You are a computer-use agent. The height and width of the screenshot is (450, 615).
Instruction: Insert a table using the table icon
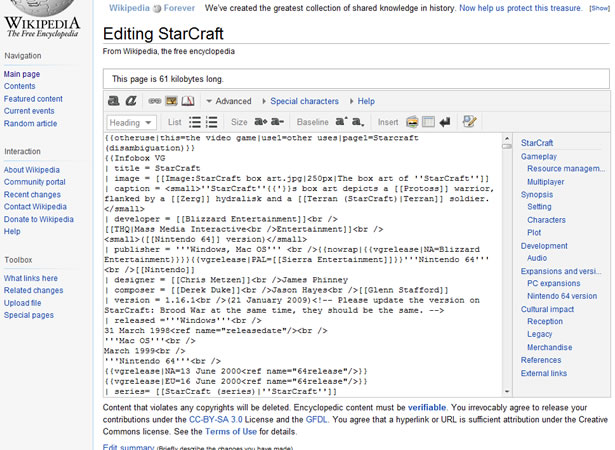point(428,122)
